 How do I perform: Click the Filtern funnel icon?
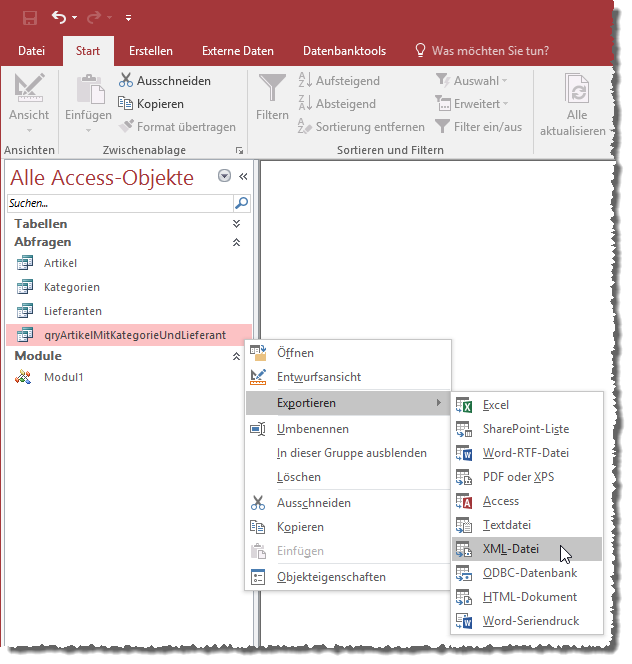[272, 88]
